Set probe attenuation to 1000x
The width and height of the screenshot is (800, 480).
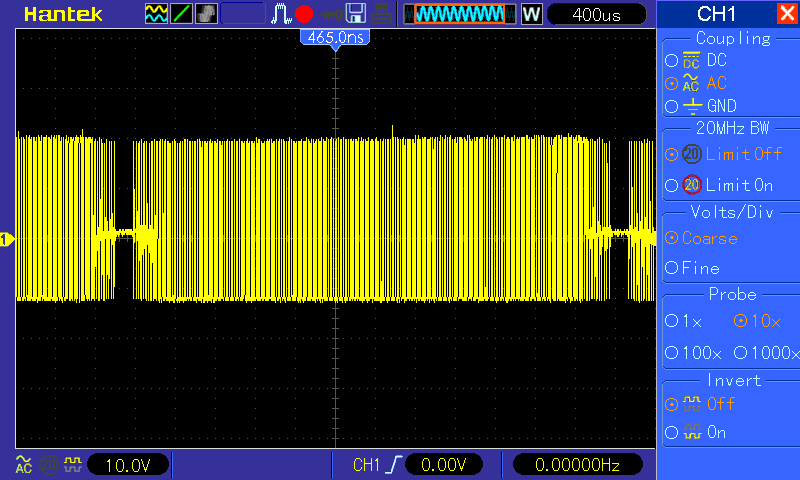pos(766,352)
